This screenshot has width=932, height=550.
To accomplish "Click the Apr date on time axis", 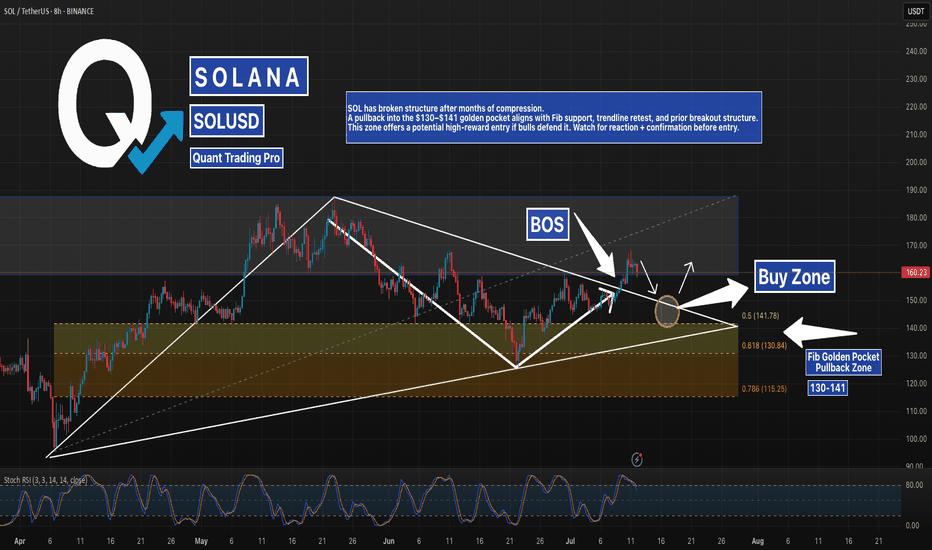I will point(20,541).
